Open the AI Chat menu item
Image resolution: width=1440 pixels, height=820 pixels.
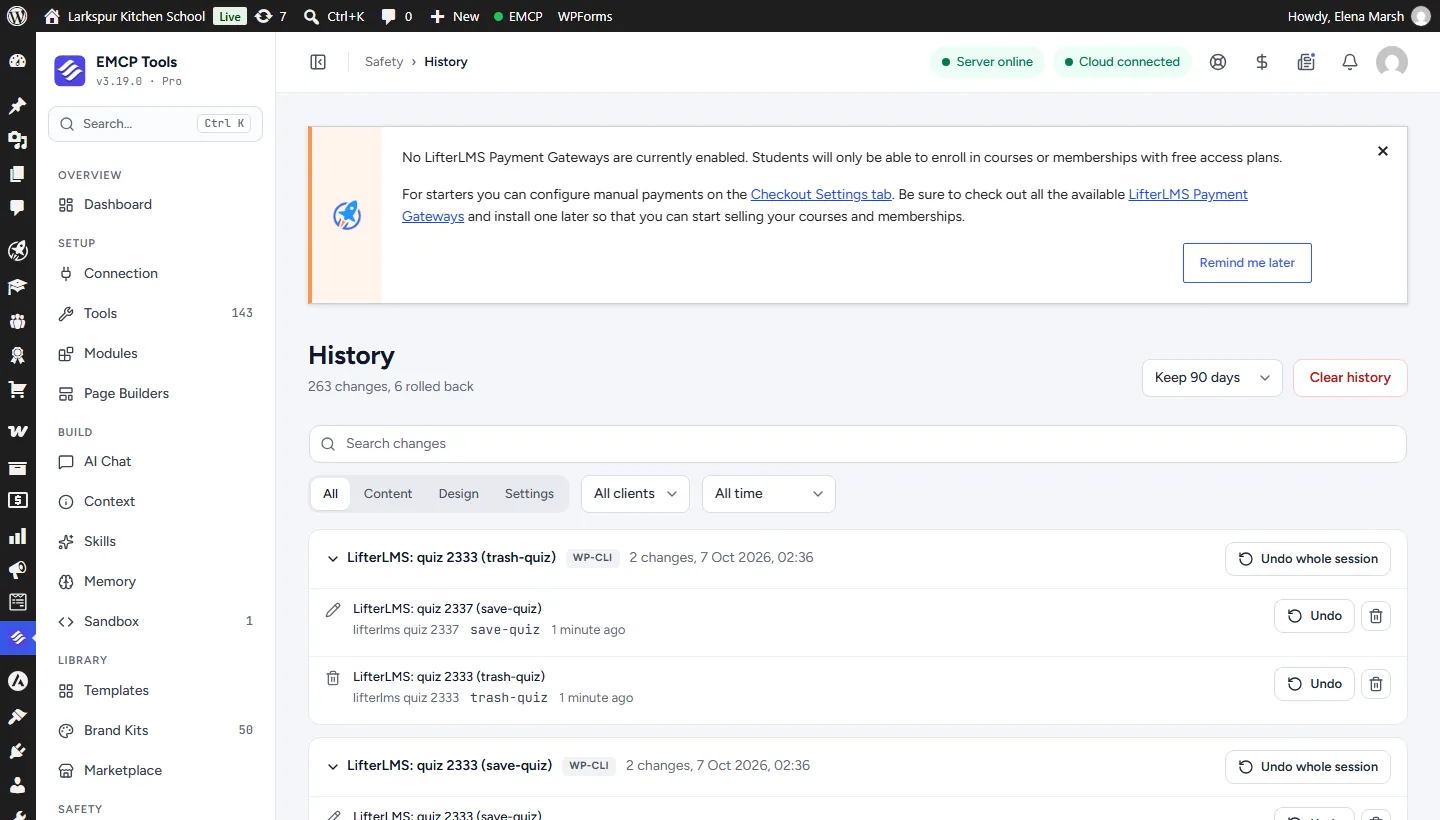click(x=155, y=462)
